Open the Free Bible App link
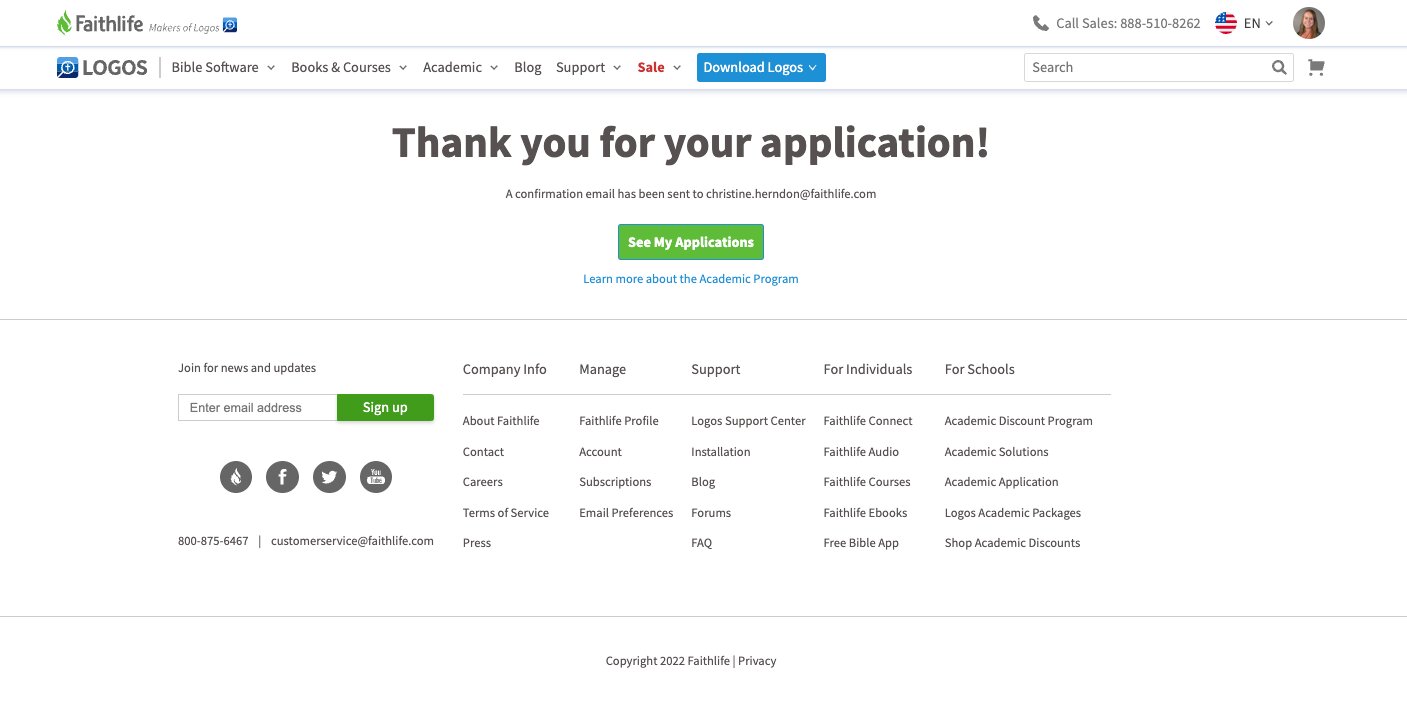 (861, 543)
